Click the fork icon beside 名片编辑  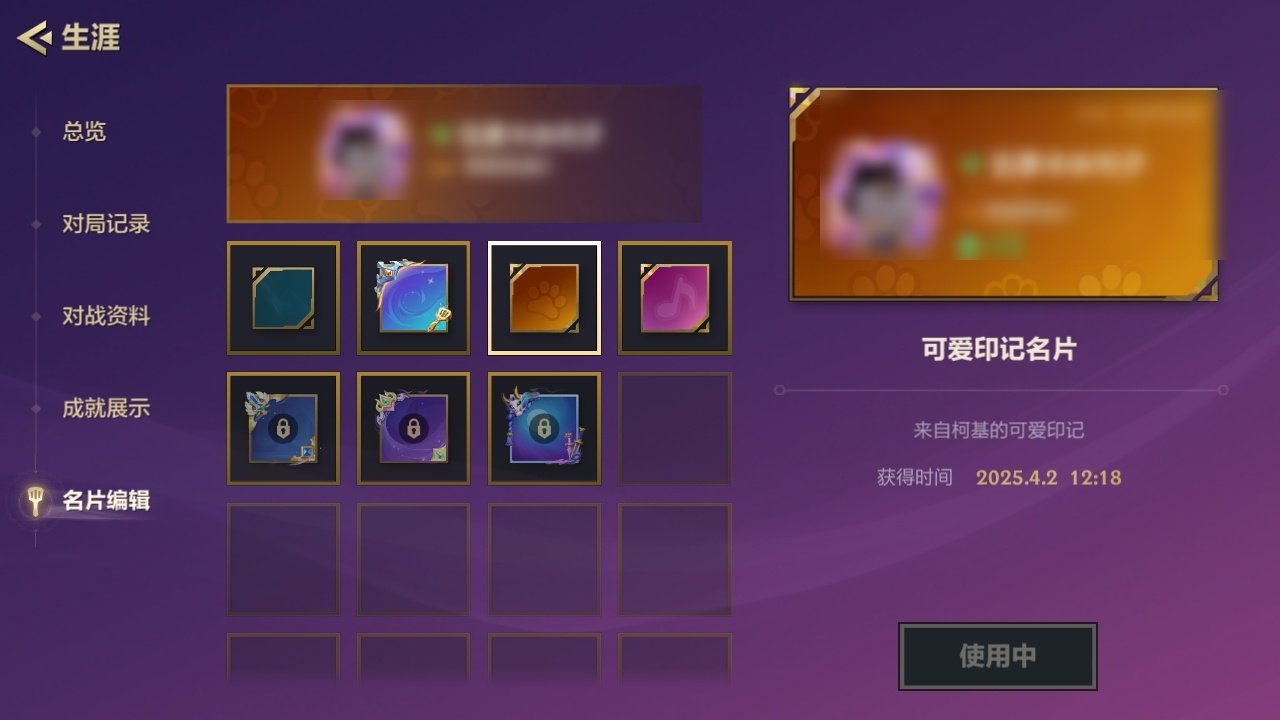[36, 501]
